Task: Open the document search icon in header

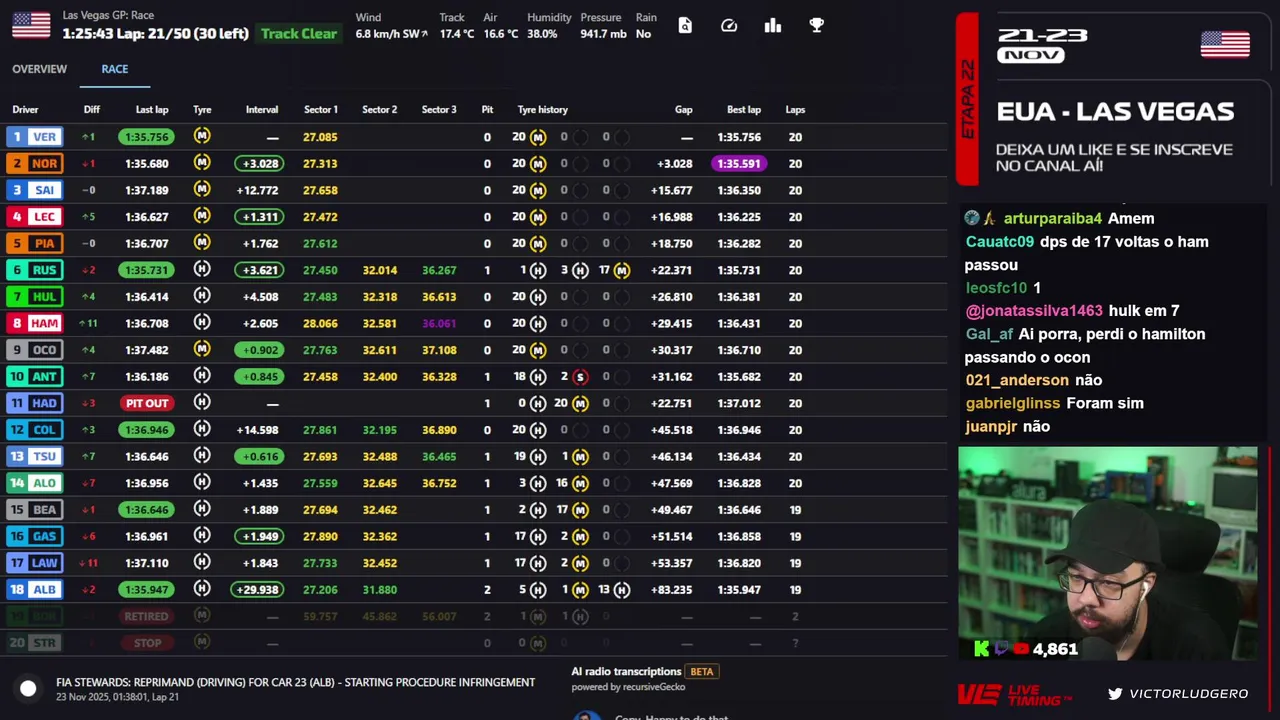Action: click(685, 26)
